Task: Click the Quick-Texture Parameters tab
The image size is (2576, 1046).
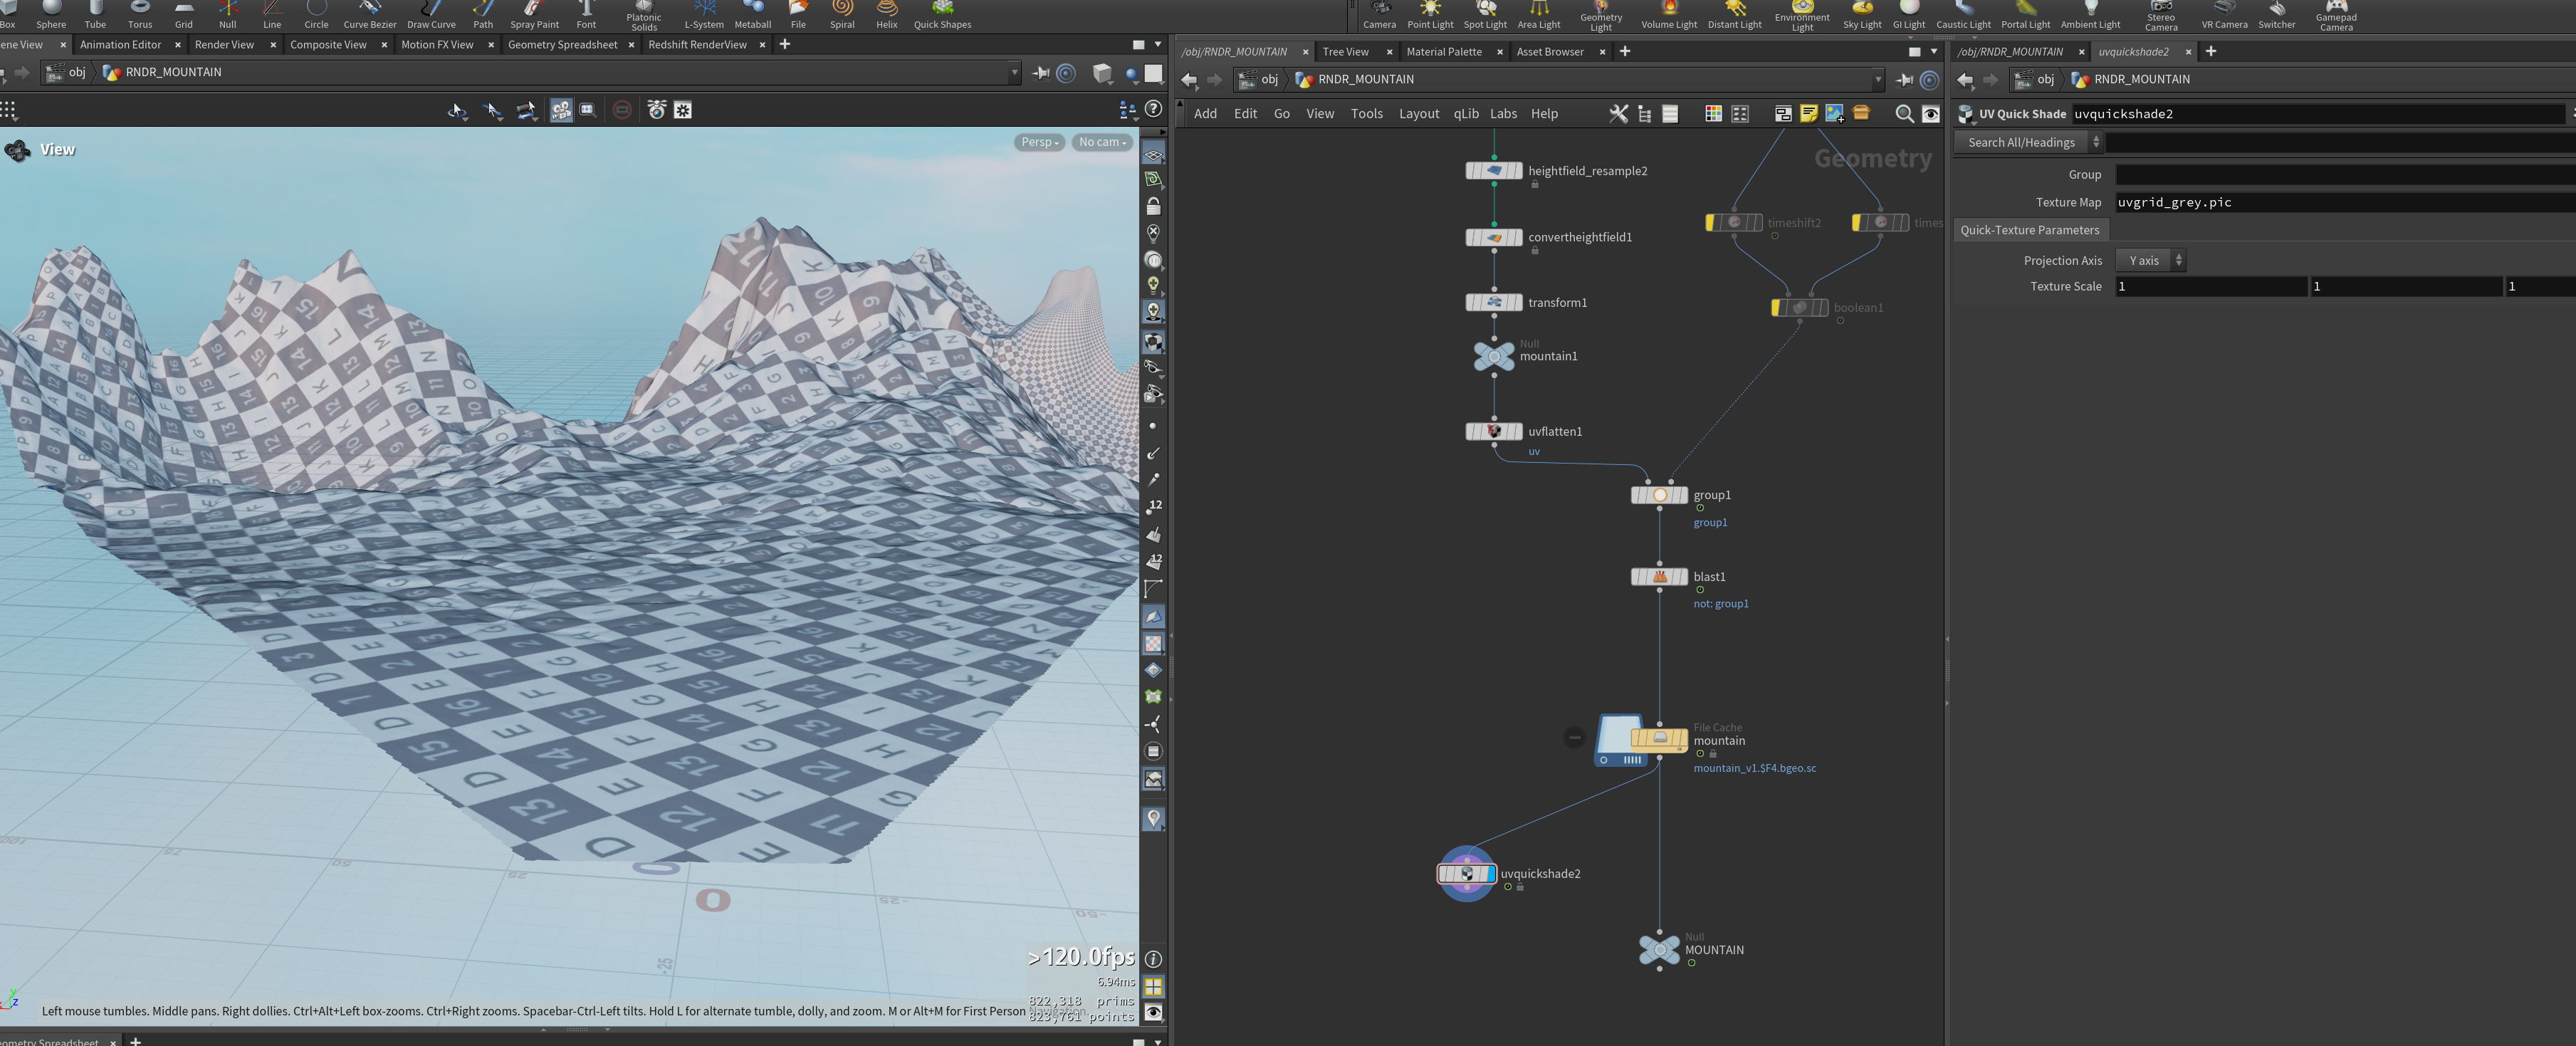Action: (2030, 230)
